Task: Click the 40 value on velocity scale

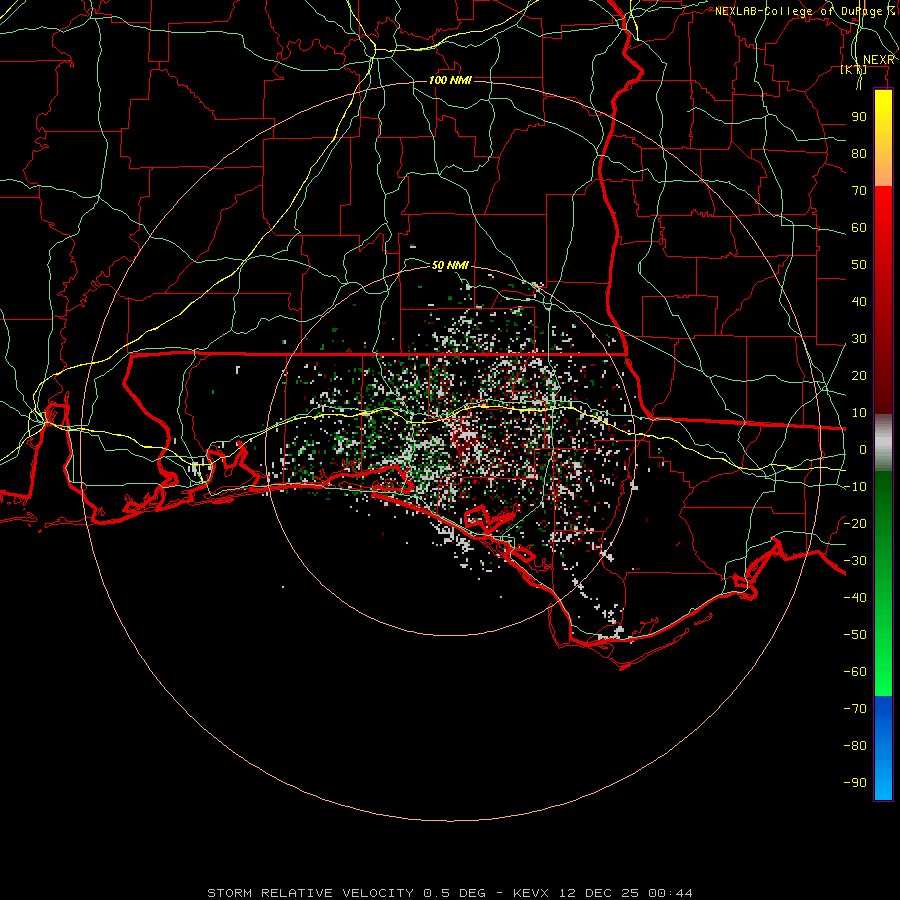Action: (x=859, y=301)
